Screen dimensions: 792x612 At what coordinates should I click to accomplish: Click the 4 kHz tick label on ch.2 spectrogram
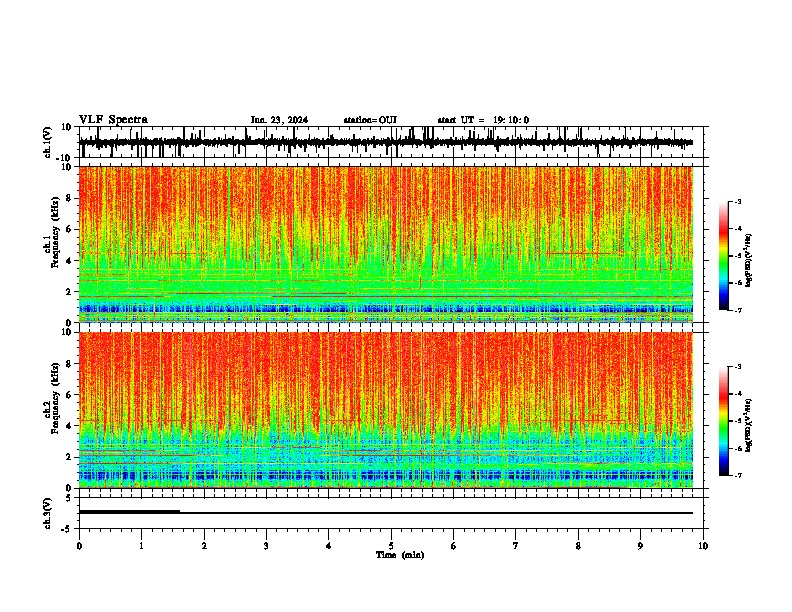point(69,426)
